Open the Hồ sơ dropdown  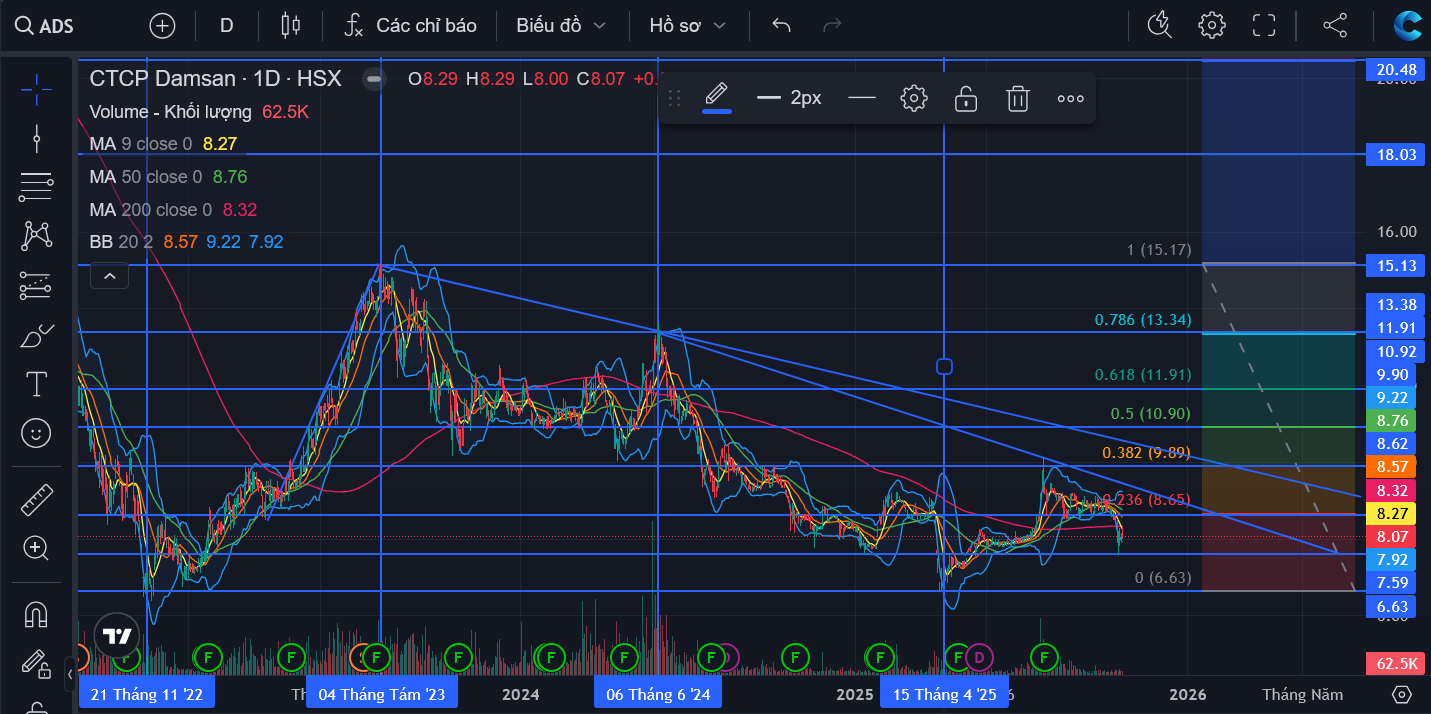(x=688, y=26)
